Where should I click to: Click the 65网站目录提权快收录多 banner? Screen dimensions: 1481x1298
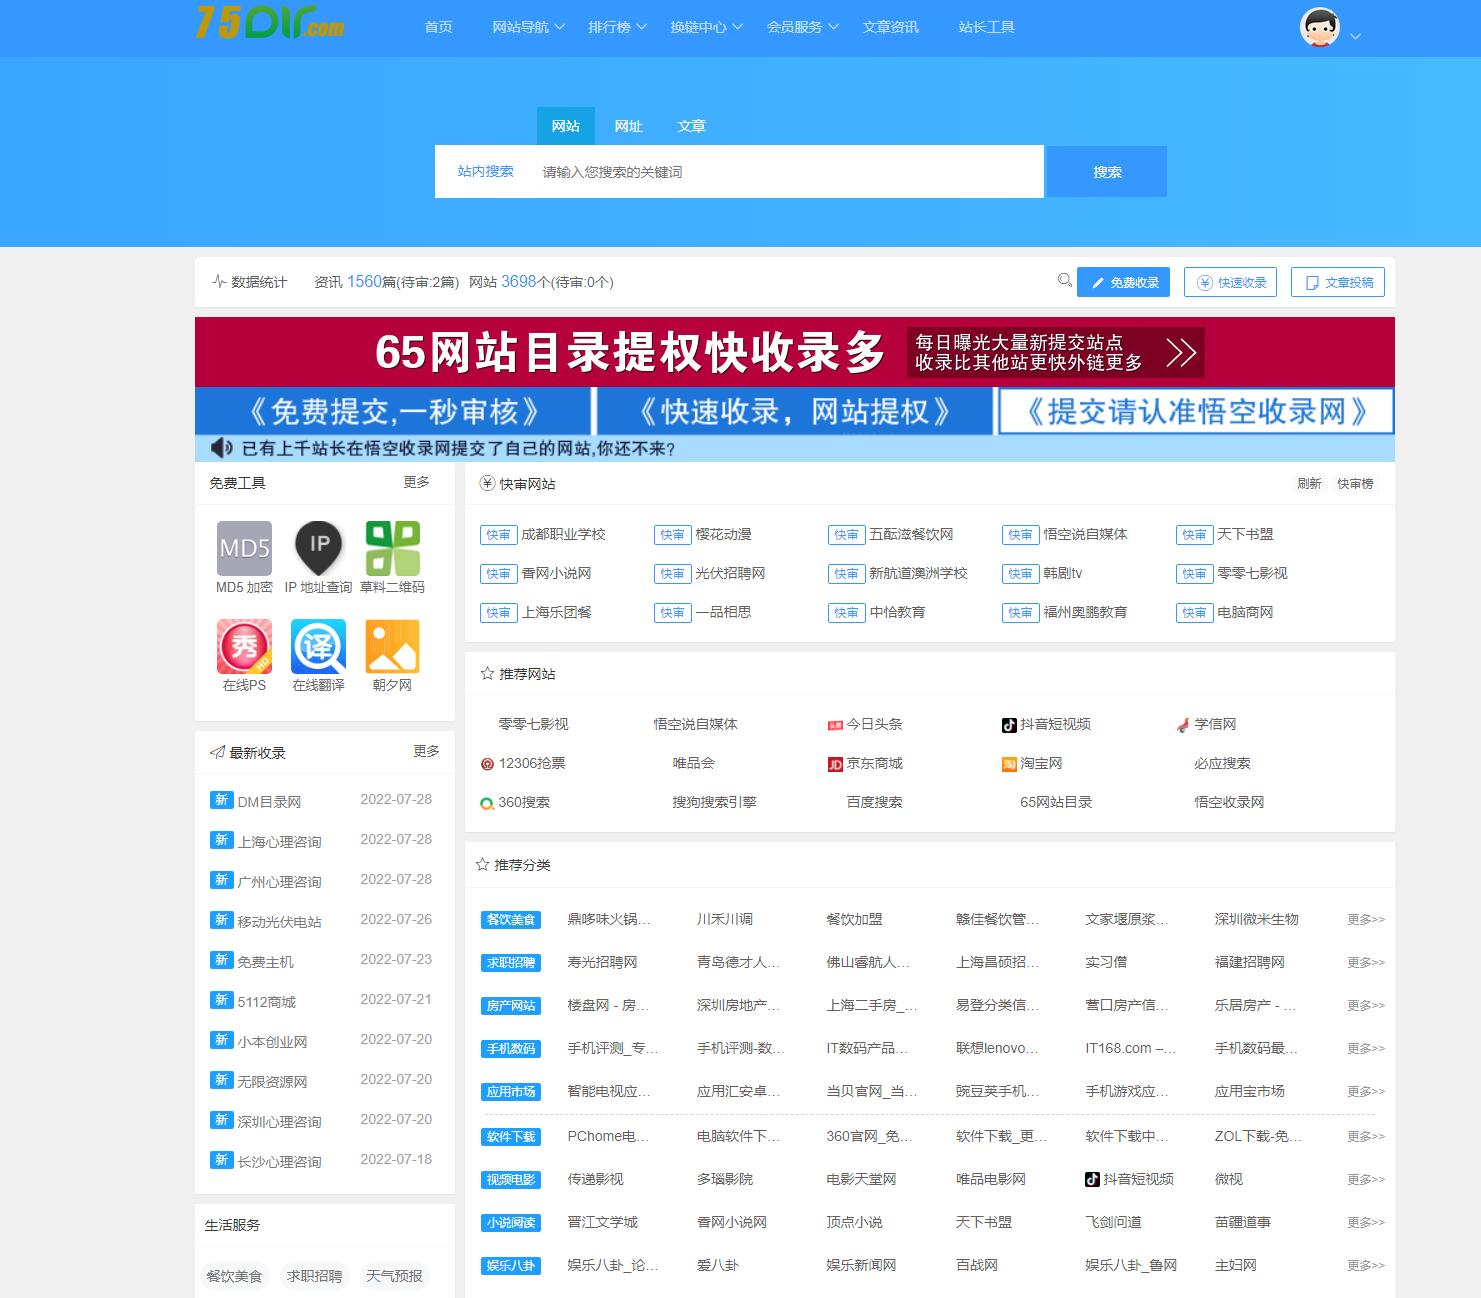point(795,352)
